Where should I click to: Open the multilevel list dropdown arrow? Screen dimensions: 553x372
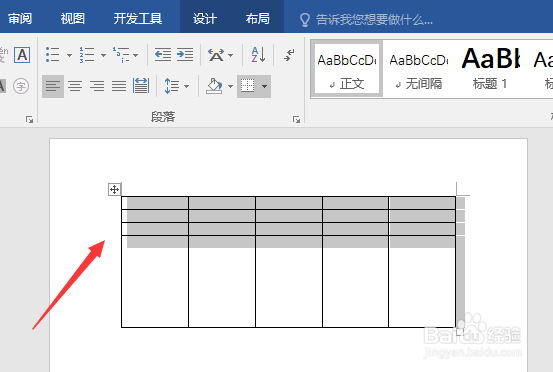pos(136,55)
